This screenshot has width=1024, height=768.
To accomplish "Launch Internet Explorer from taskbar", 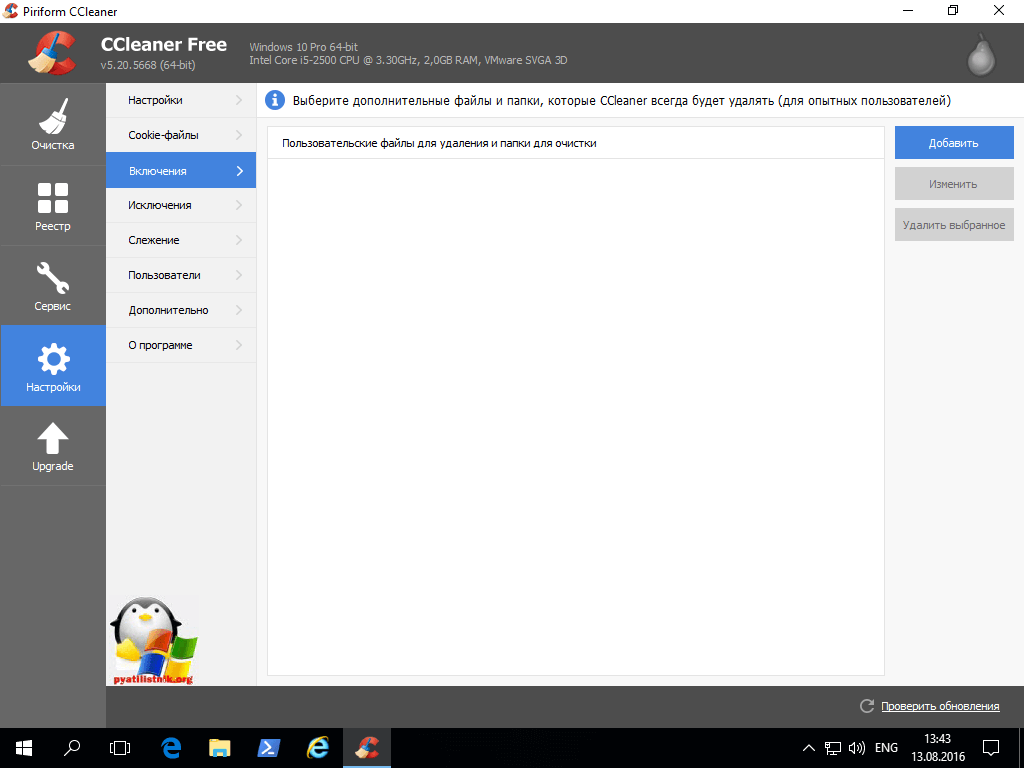I will tap(318, 747).
